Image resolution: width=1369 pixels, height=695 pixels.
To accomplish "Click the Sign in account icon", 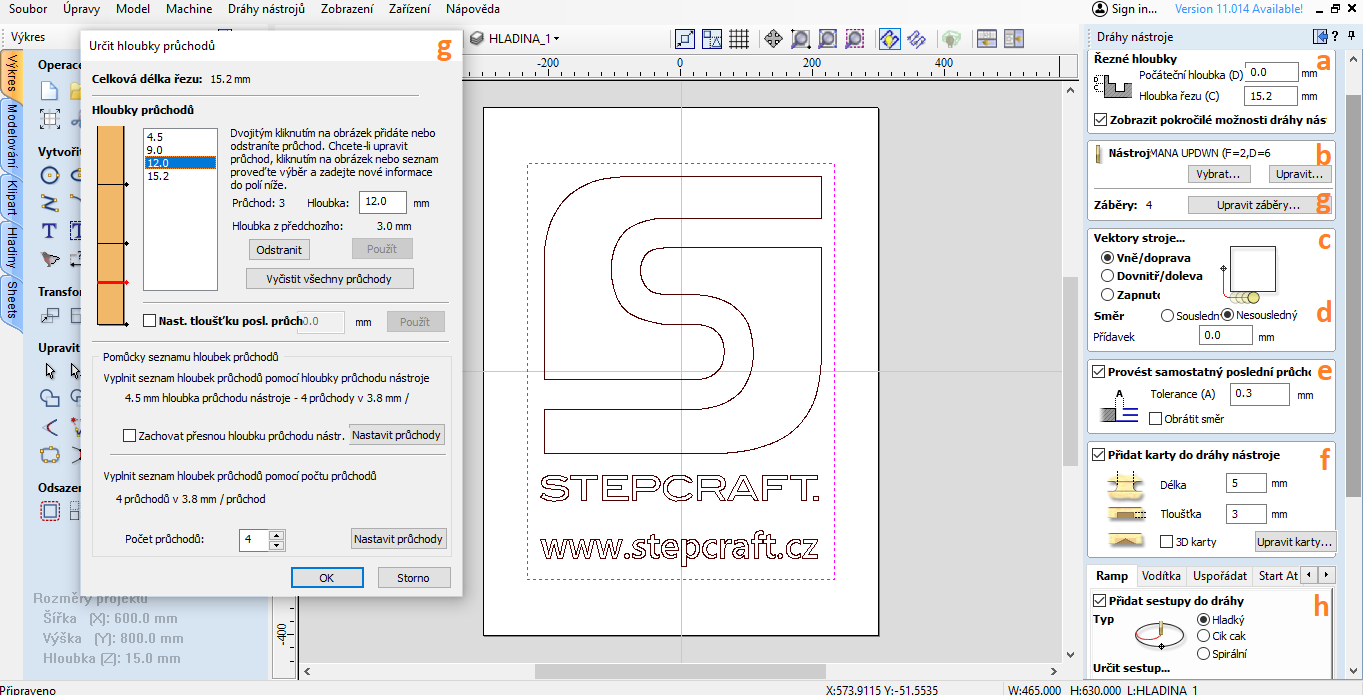I will (x=1100, y=9).
